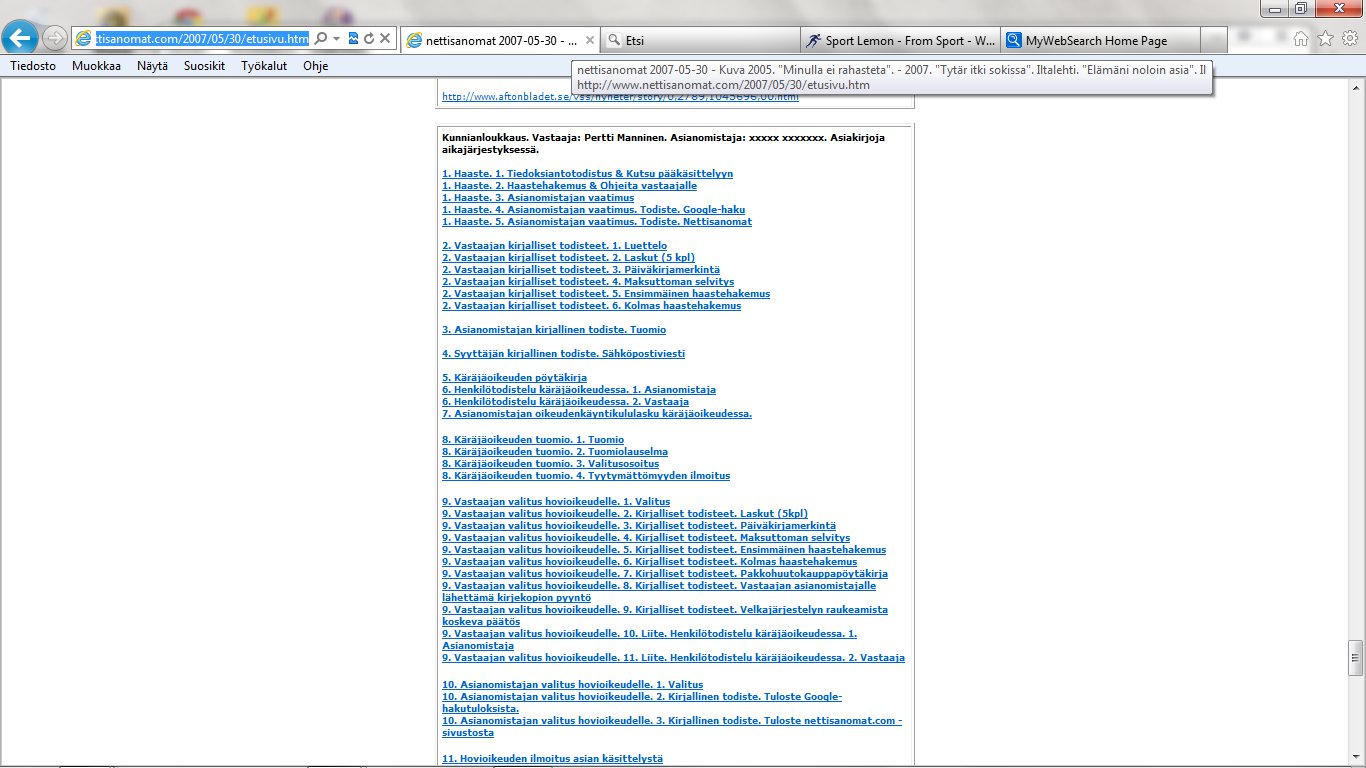Image resolution: width=1366 pixels, height=768 pixels.
Task: Switch to the Sport Lemon tab
Action: click(x=900, y=41)
